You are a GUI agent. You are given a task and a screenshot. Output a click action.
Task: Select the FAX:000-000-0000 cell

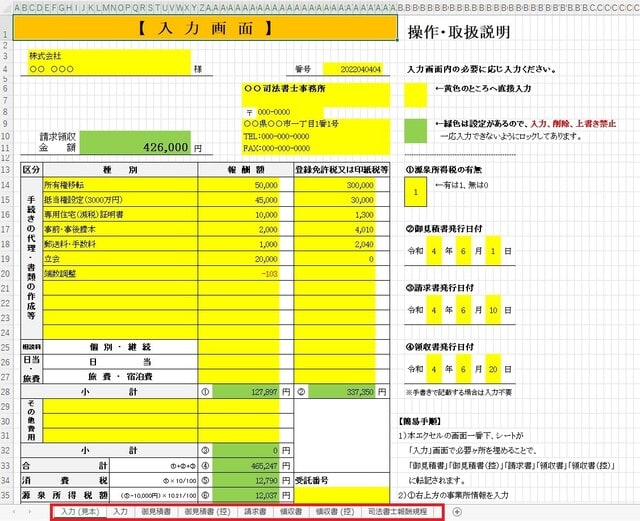tap(316, 148)
